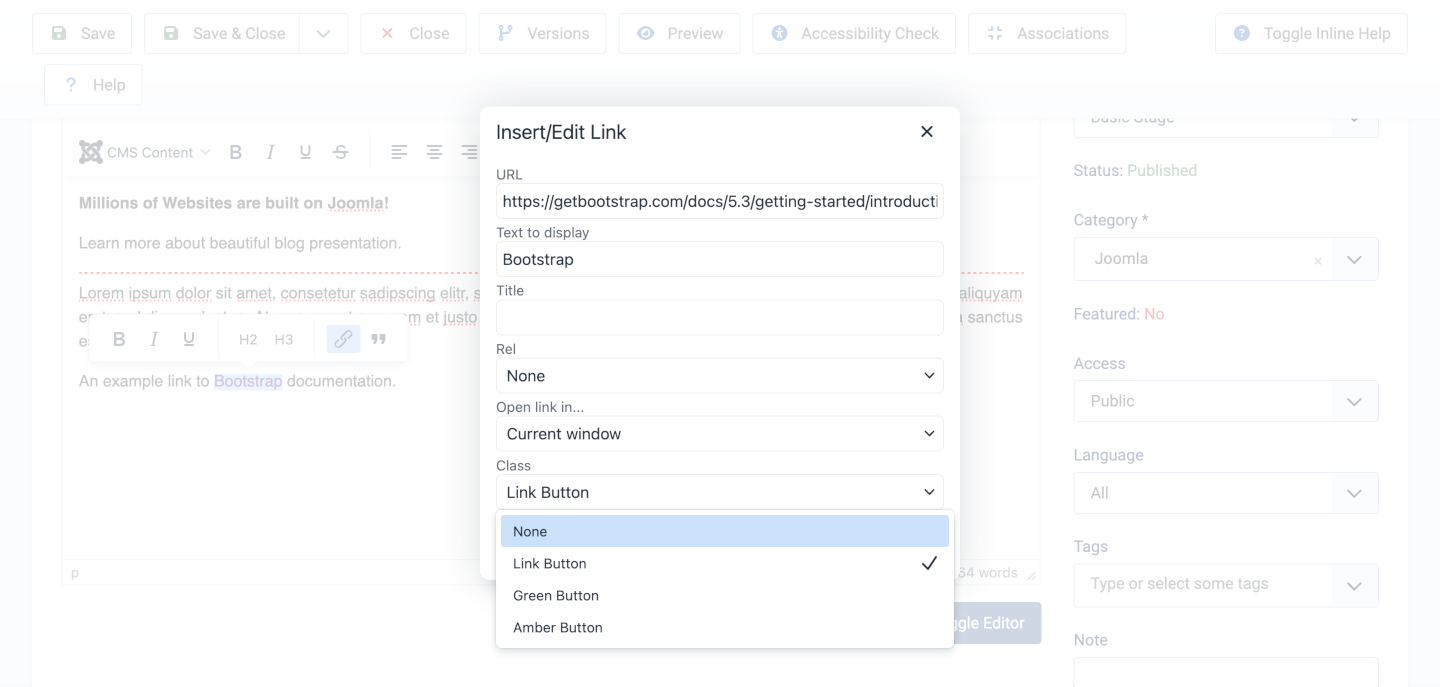Viewport: 1440px width, 687px height.
Task: Click italic in the floating selection toolbar
Action: click(x=154, y=339)
